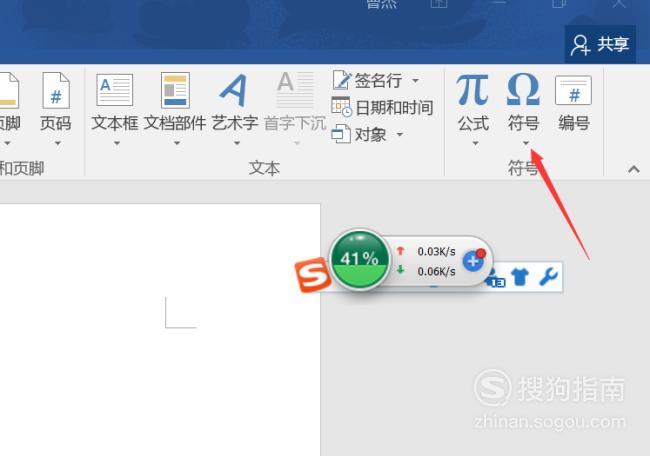The image size is (650, 456).
Task: Collapse the ribbon with the chevron
Action: [633, 169]
